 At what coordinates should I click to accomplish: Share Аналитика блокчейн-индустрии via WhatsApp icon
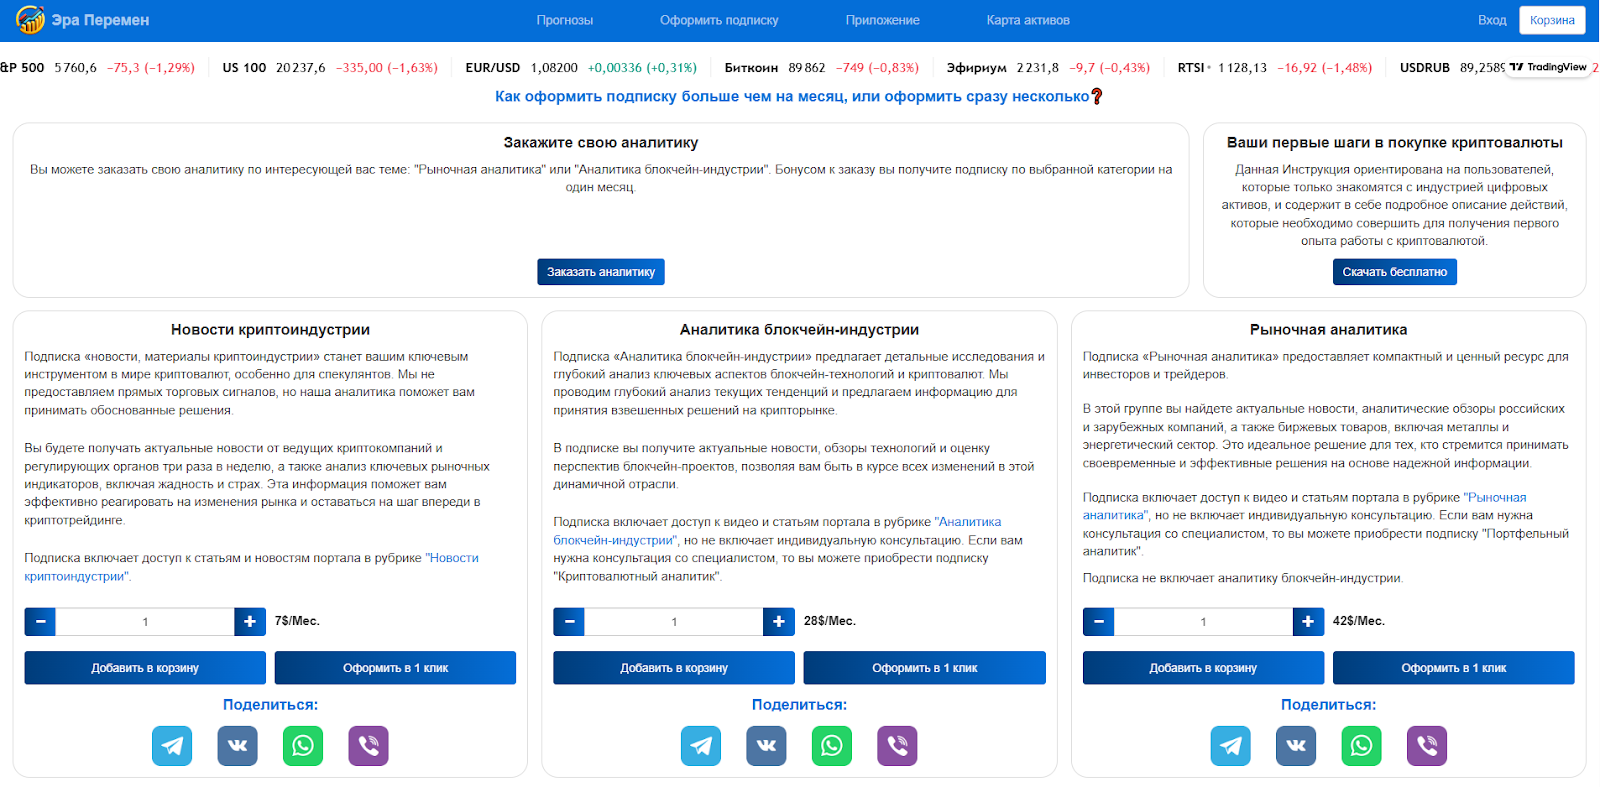[831, 746]
